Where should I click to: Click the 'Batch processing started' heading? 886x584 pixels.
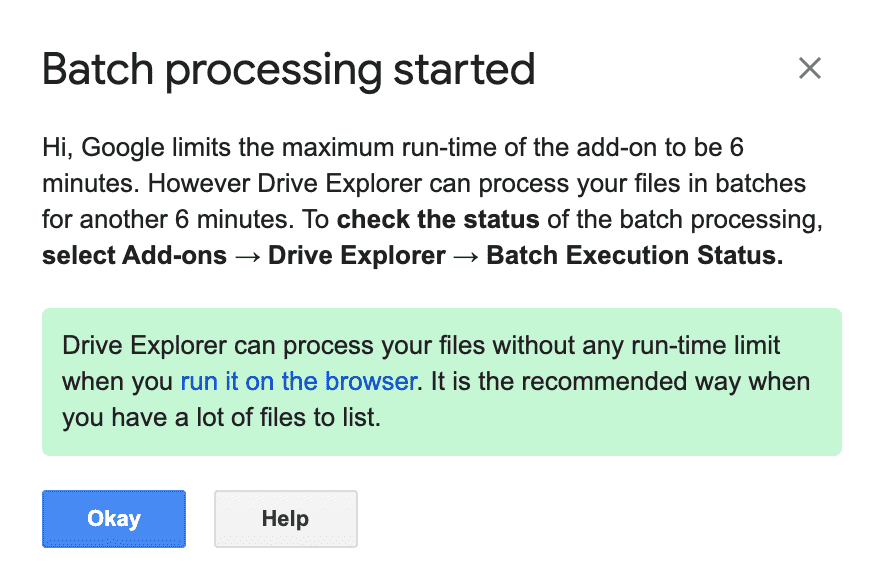(x=288, y=69)
